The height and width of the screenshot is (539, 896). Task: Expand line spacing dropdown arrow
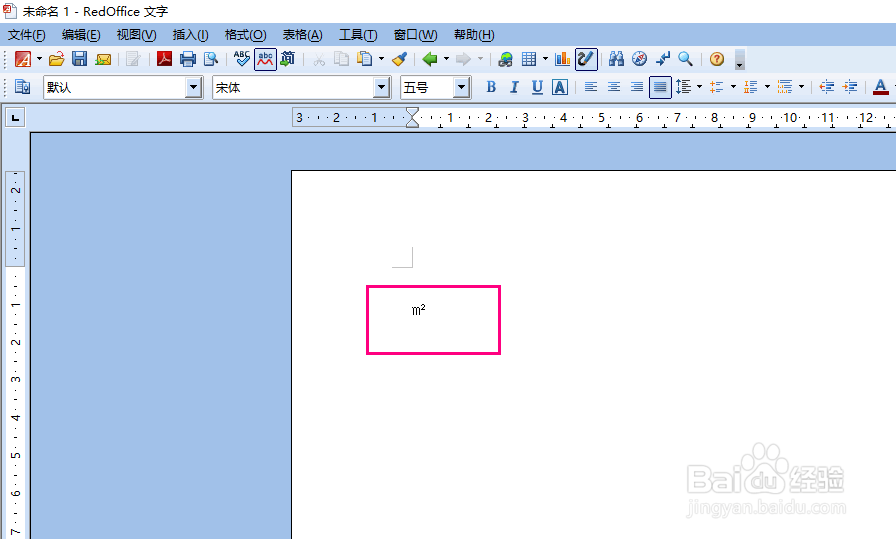(699, 87)
